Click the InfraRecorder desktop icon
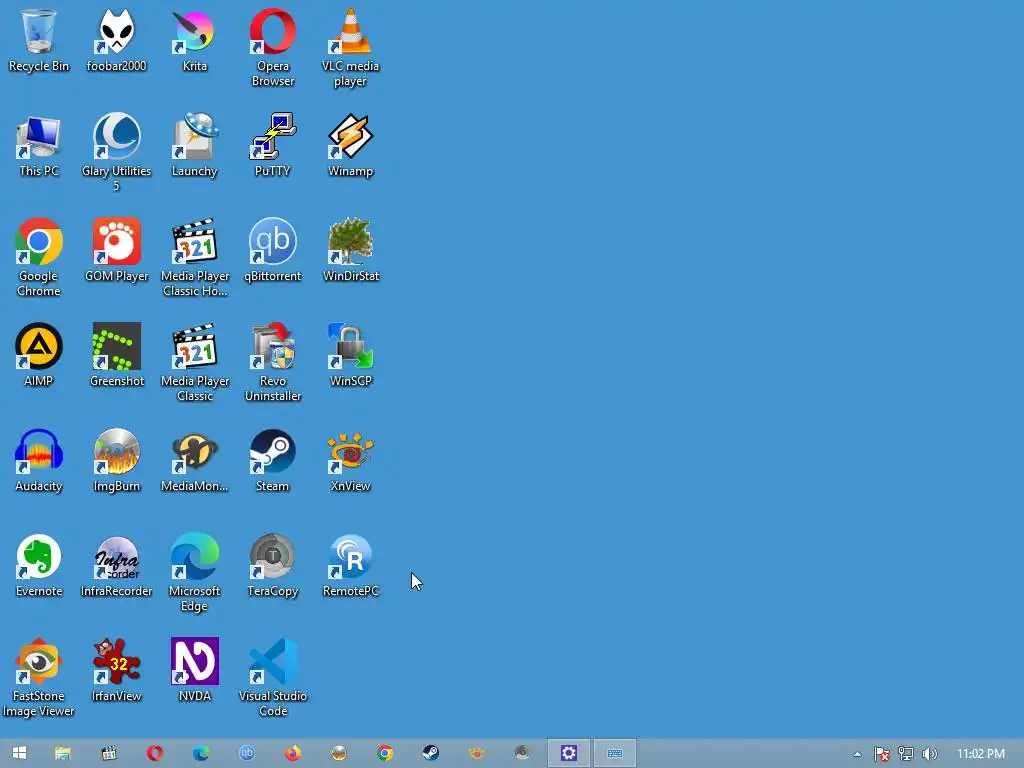This screenshot has width=1024, height=768. (116, 566)
